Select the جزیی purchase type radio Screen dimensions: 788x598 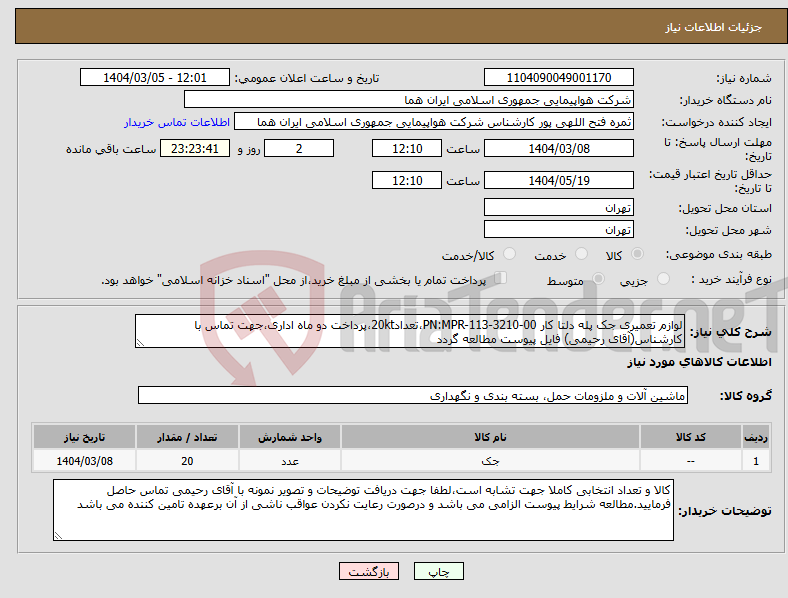coord(663,278)
